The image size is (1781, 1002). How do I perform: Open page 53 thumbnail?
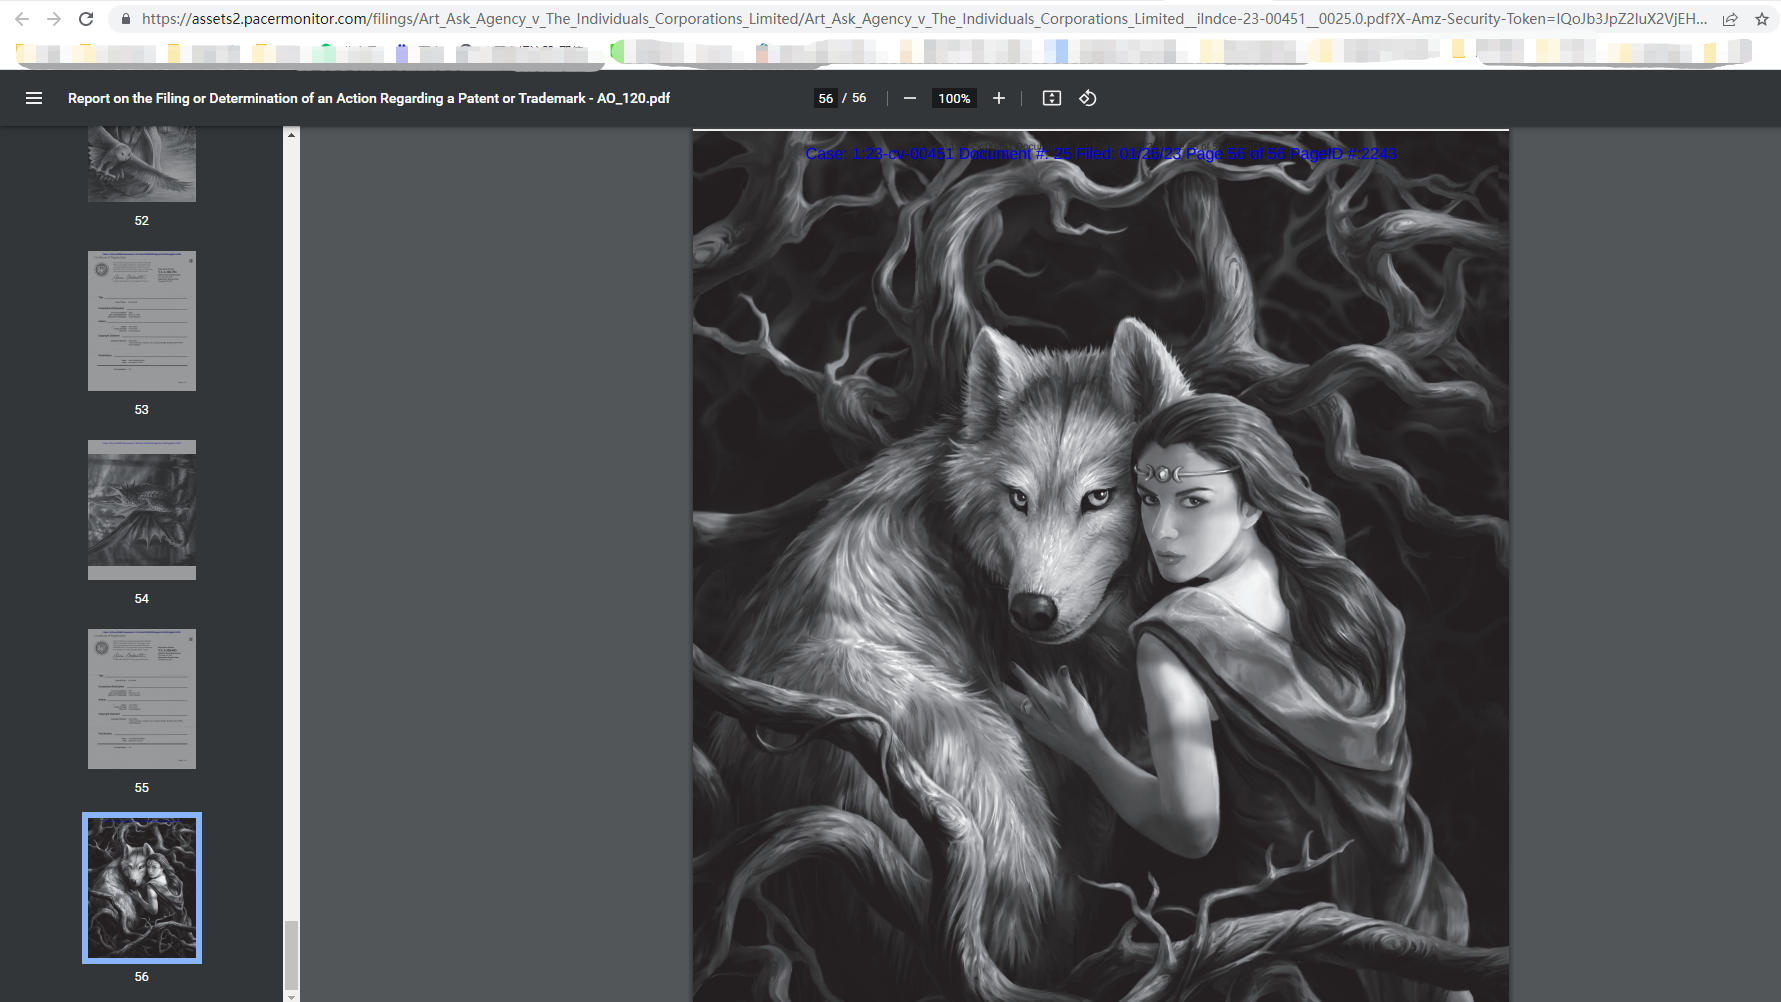(x=142, y=321)
